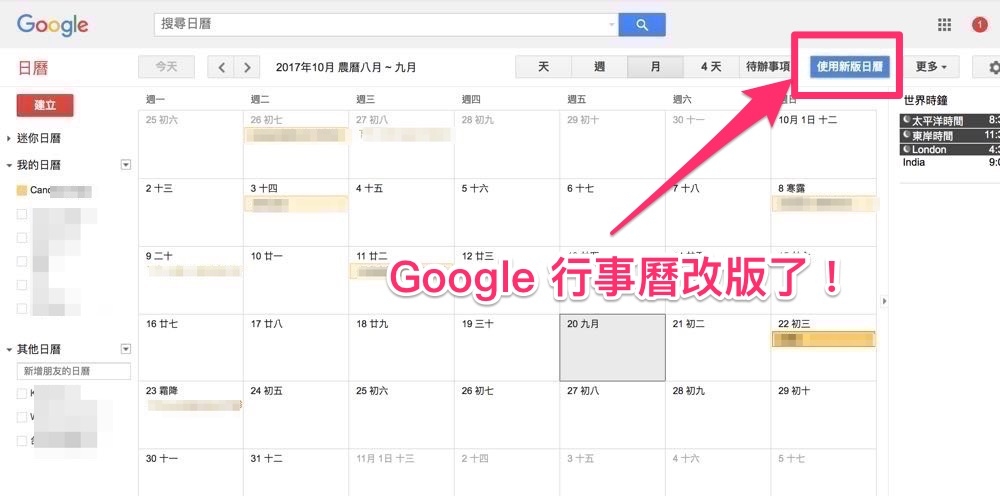Click the blue search magnifier button
Screen dimensions: 1000x496
(642, 25)
